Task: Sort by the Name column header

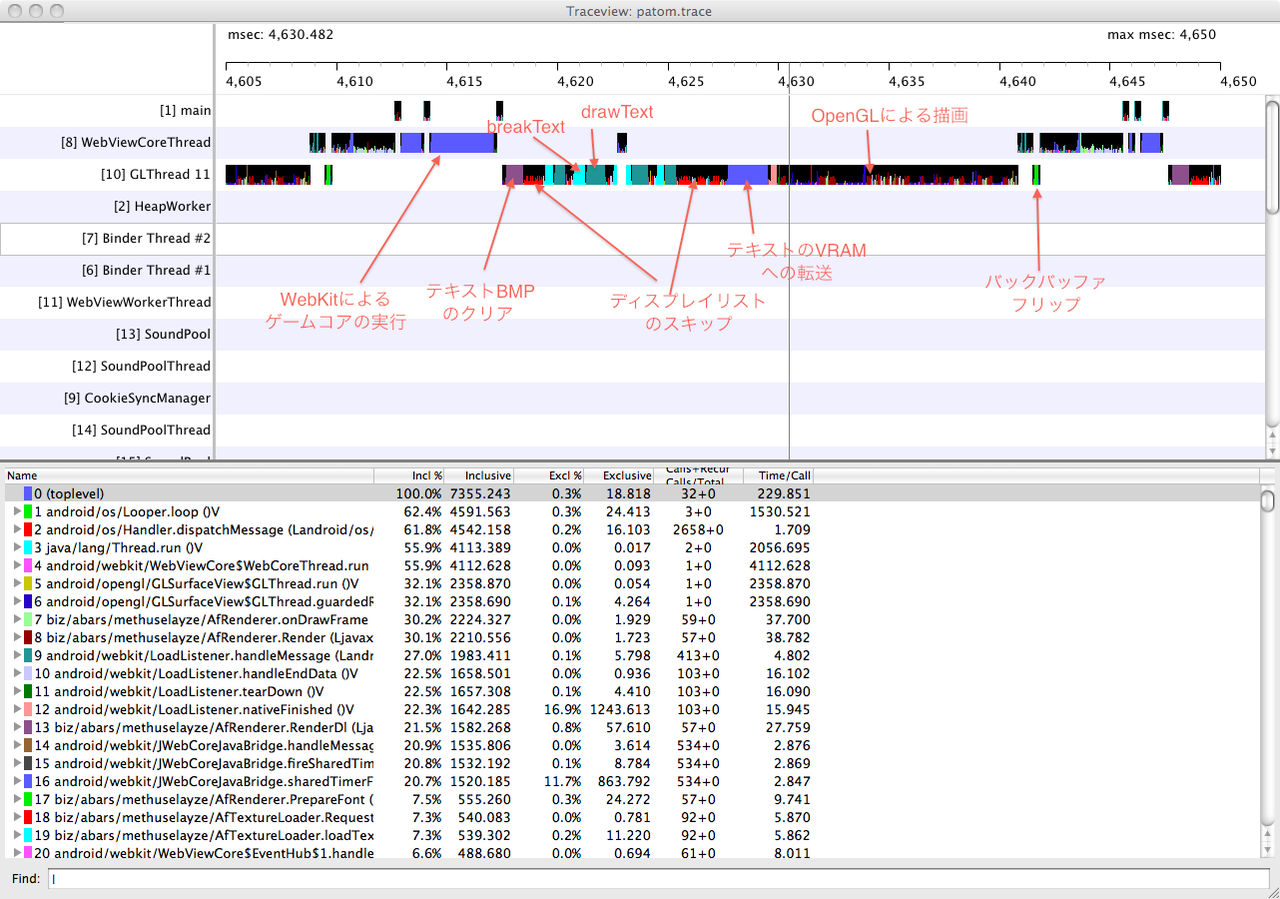Action: (x=187, y=475)
